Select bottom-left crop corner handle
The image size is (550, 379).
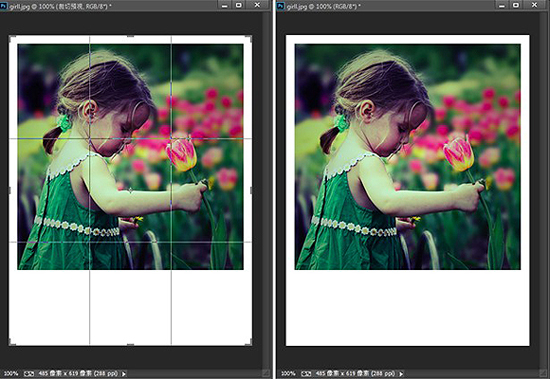pyautogui.click(x=12, y=343)
